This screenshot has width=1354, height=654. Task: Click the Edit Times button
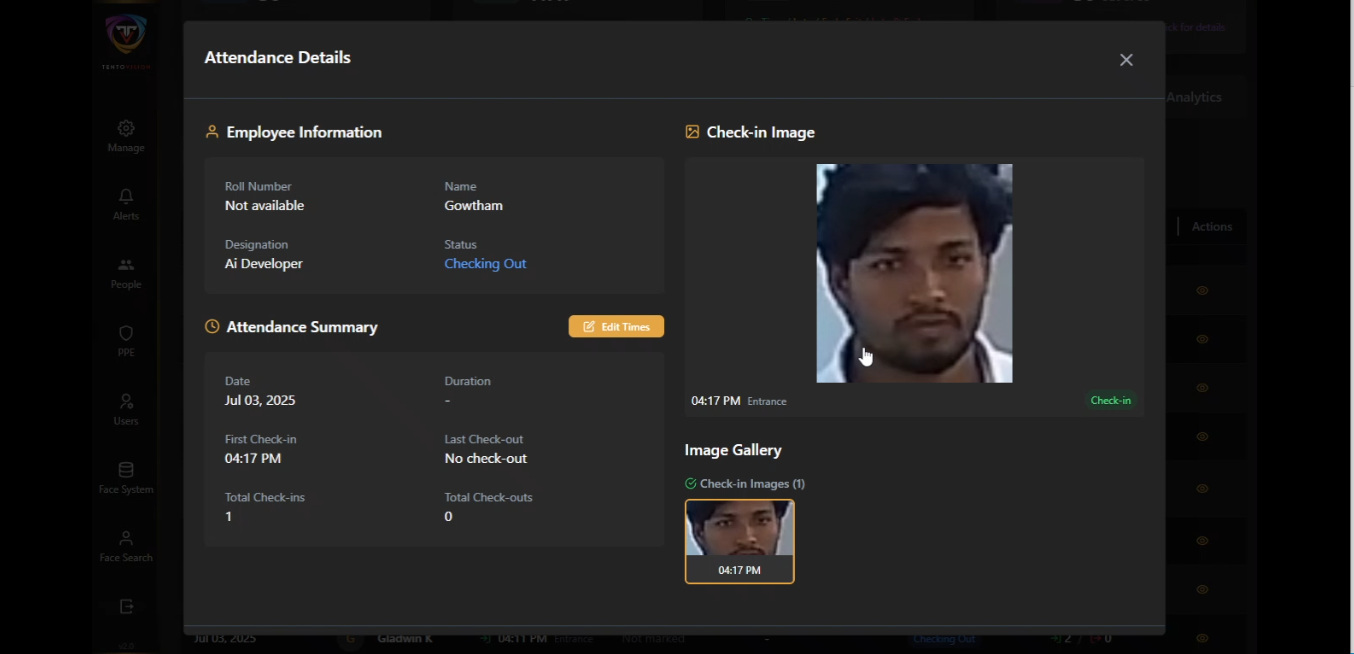615,326
